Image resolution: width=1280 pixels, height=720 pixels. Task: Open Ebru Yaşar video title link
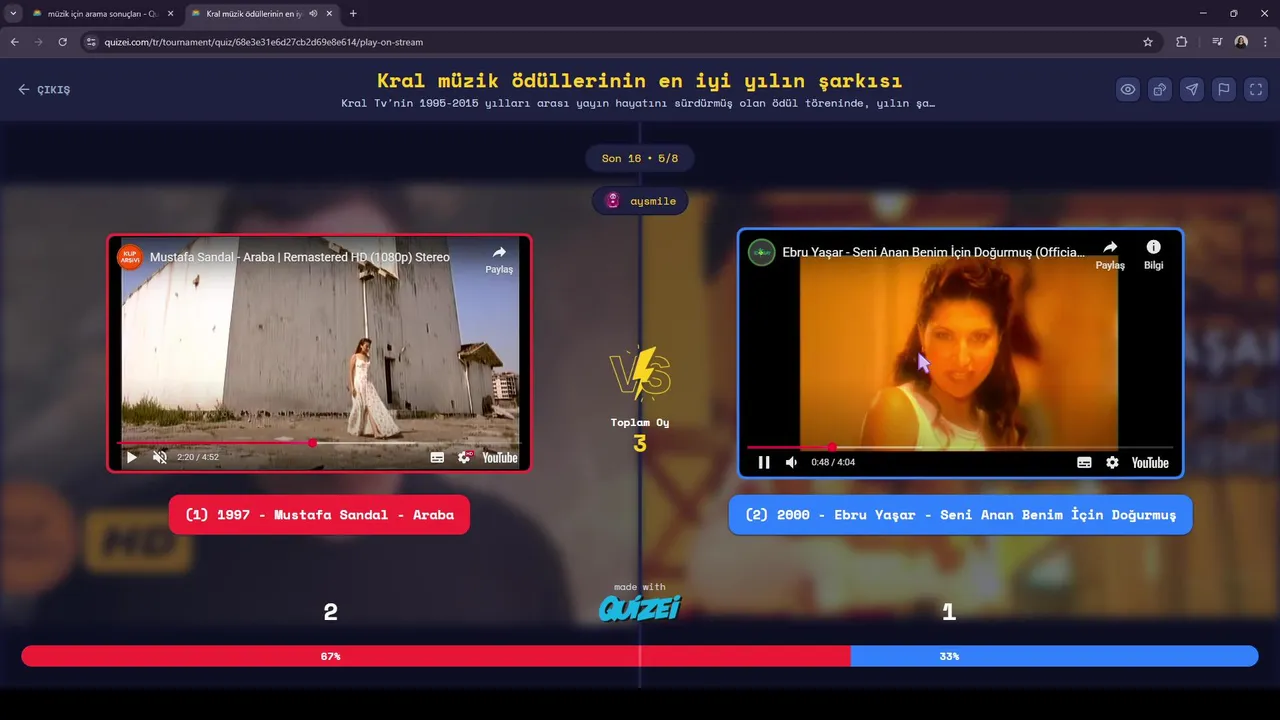coord(933,252)
